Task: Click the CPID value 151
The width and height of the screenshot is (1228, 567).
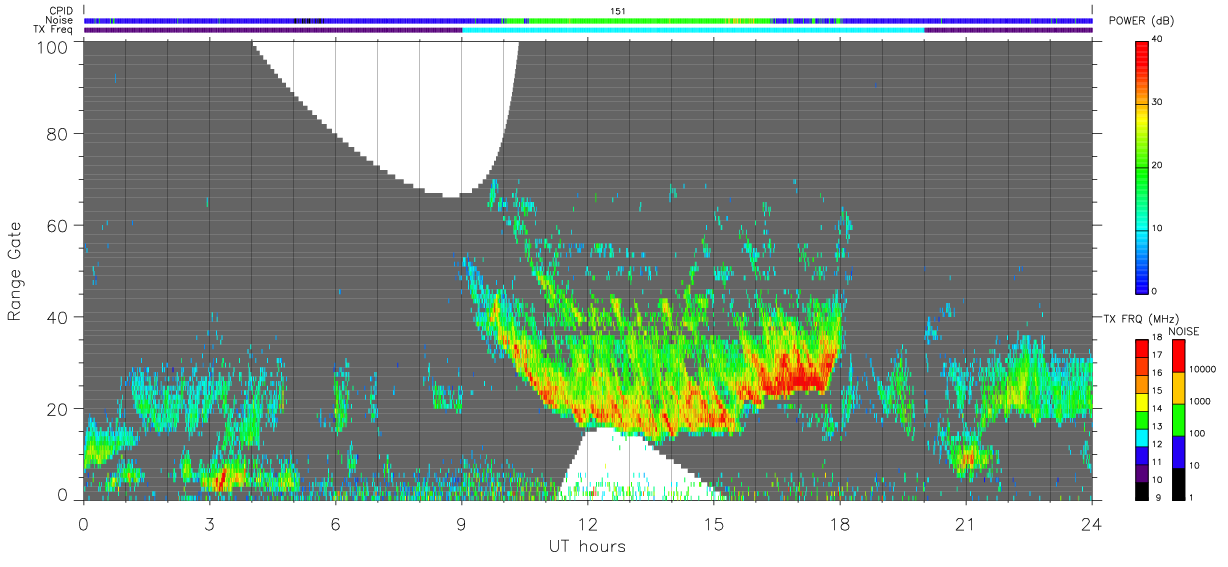Action: [617, 10]
